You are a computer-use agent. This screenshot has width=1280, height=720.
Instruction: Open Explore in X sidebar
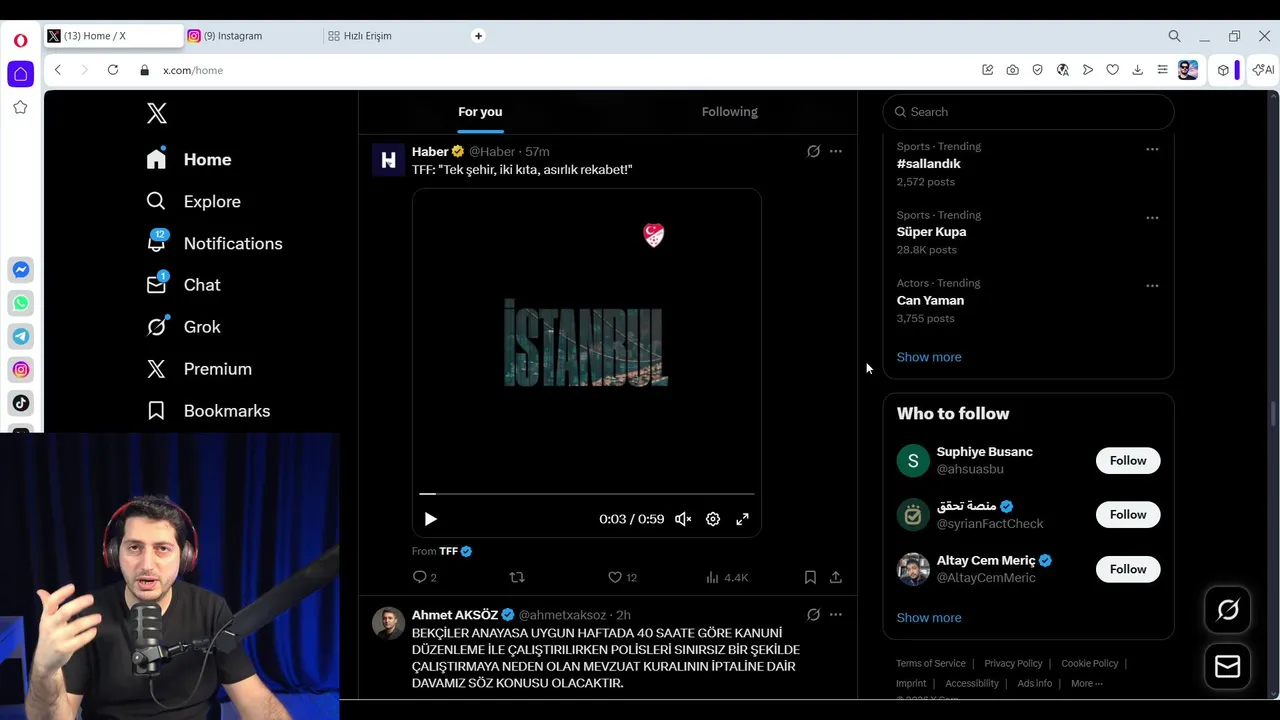click(x=194, y=202)
